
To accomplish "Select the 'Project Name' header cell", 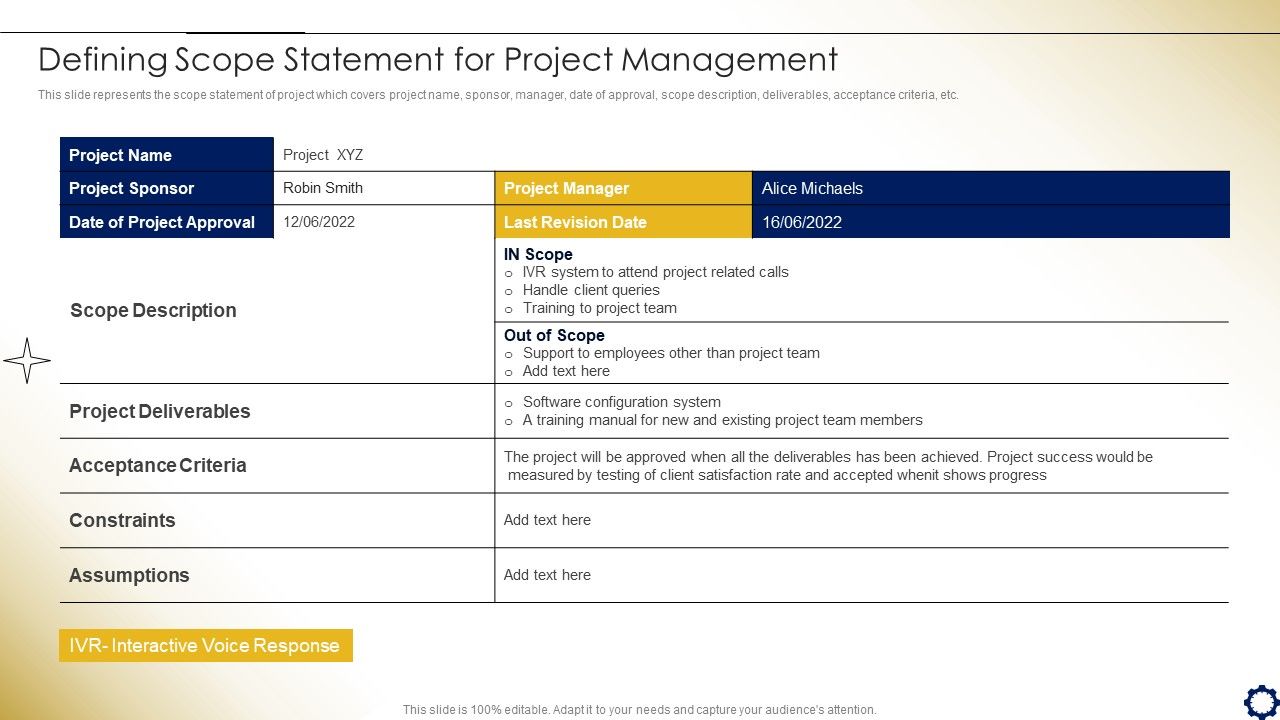I will [x=167, y=154].
